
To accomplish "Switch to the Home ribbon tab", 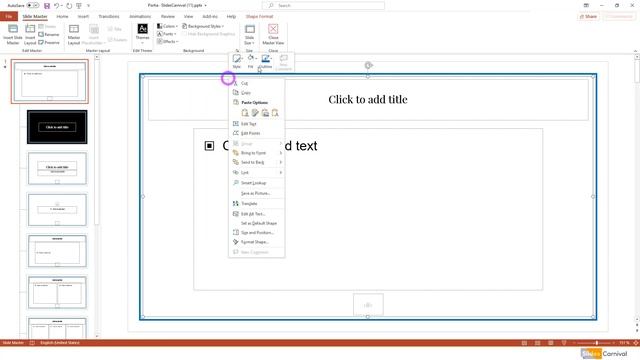I will (62, 16).
